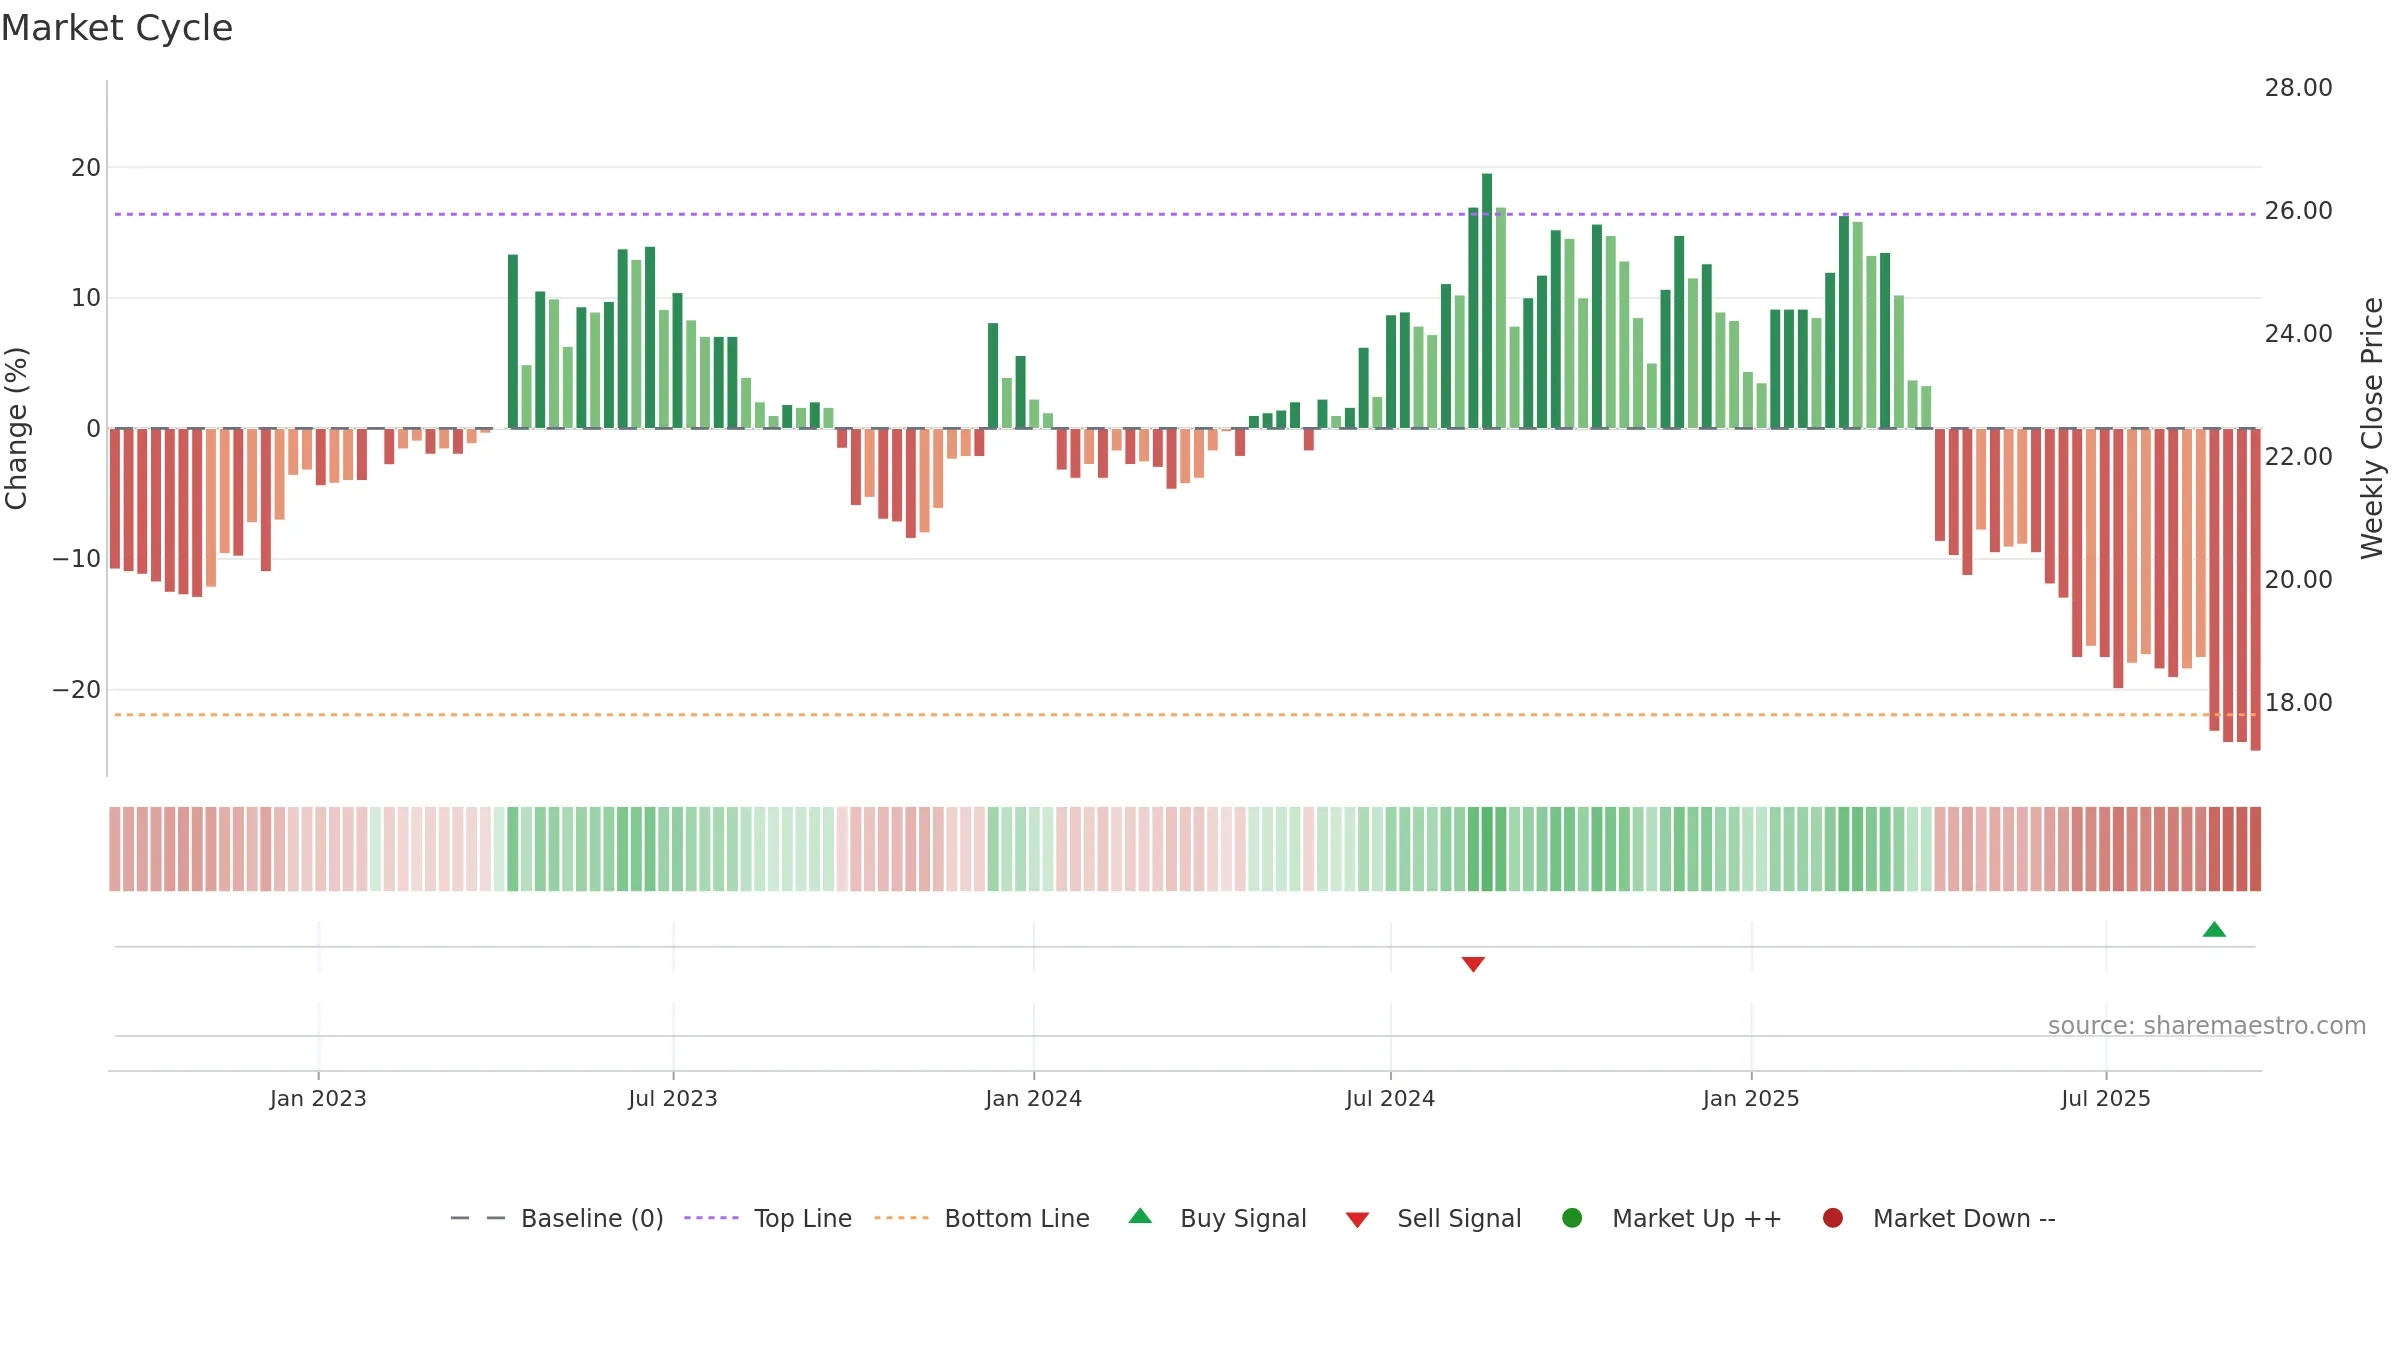Click the −20 tick on Change axis
Image resolution: width=2400 pixels, height=1350 pixels.
tap(77, 690)
